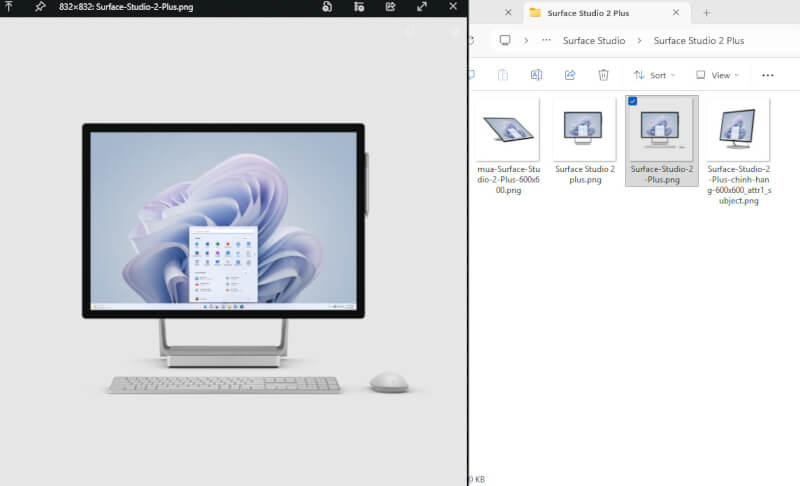Navigate to Surface Studio breadcrumb folder
Screen dimensions: 800x486
(x=594, y=41)
